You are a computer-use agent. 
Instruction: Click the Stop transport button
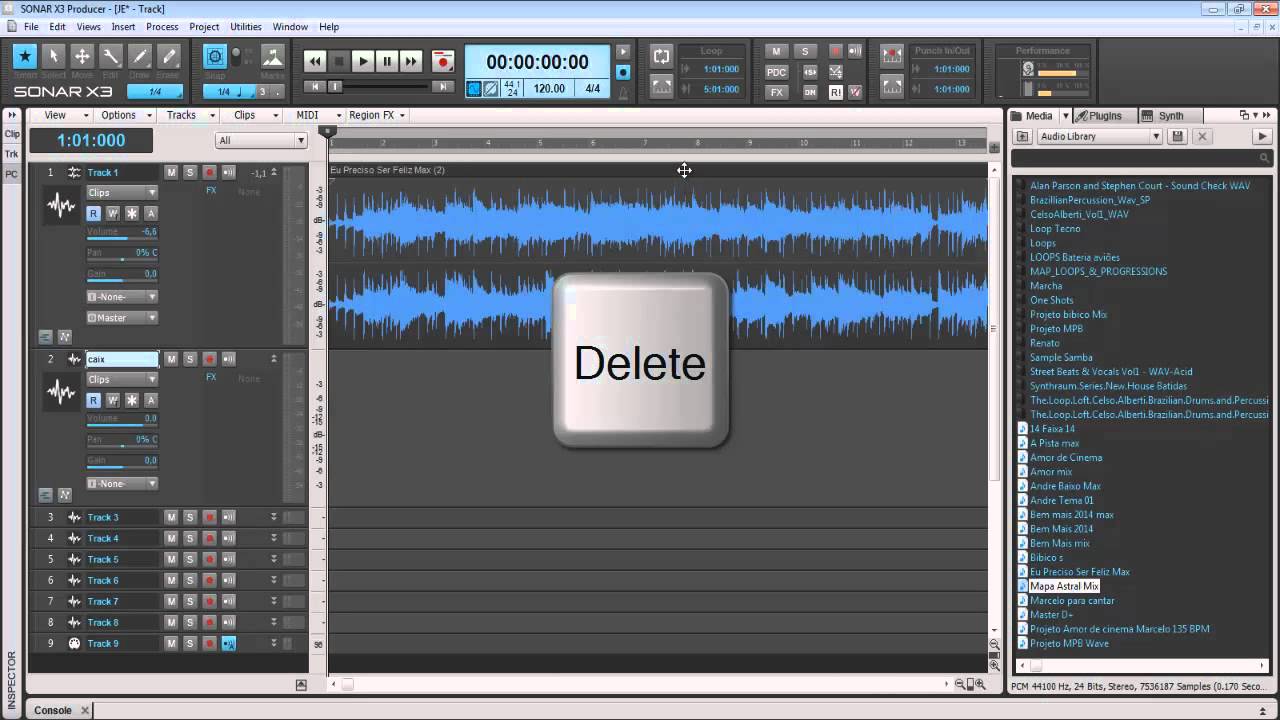click(x=339, y=61)
